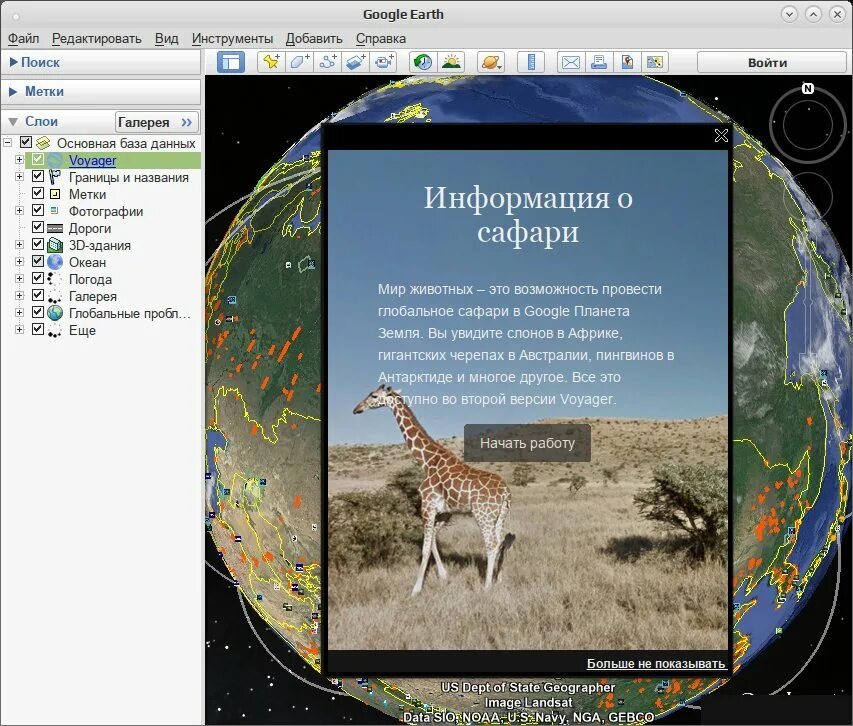Viewport: 853px width, 726px height.
Task: Click the 3D buildings layer icon
Action: (55, 245)
